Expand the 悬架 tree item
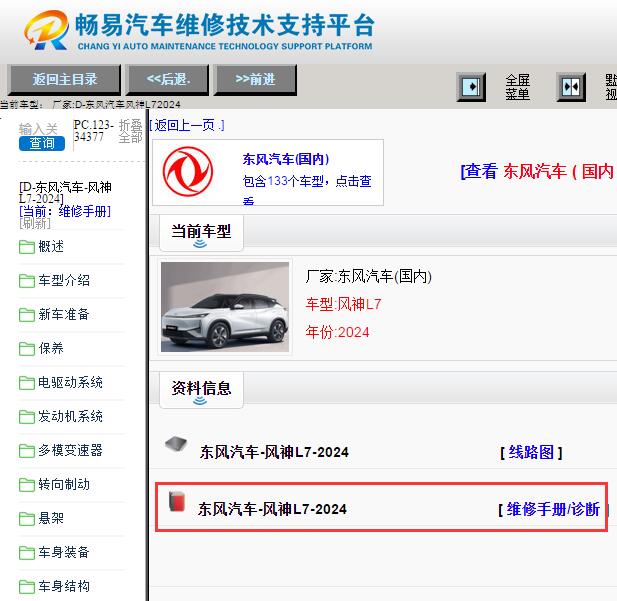Image resolution: width=617 pixels, height=601 pixels. pos(51,518)
